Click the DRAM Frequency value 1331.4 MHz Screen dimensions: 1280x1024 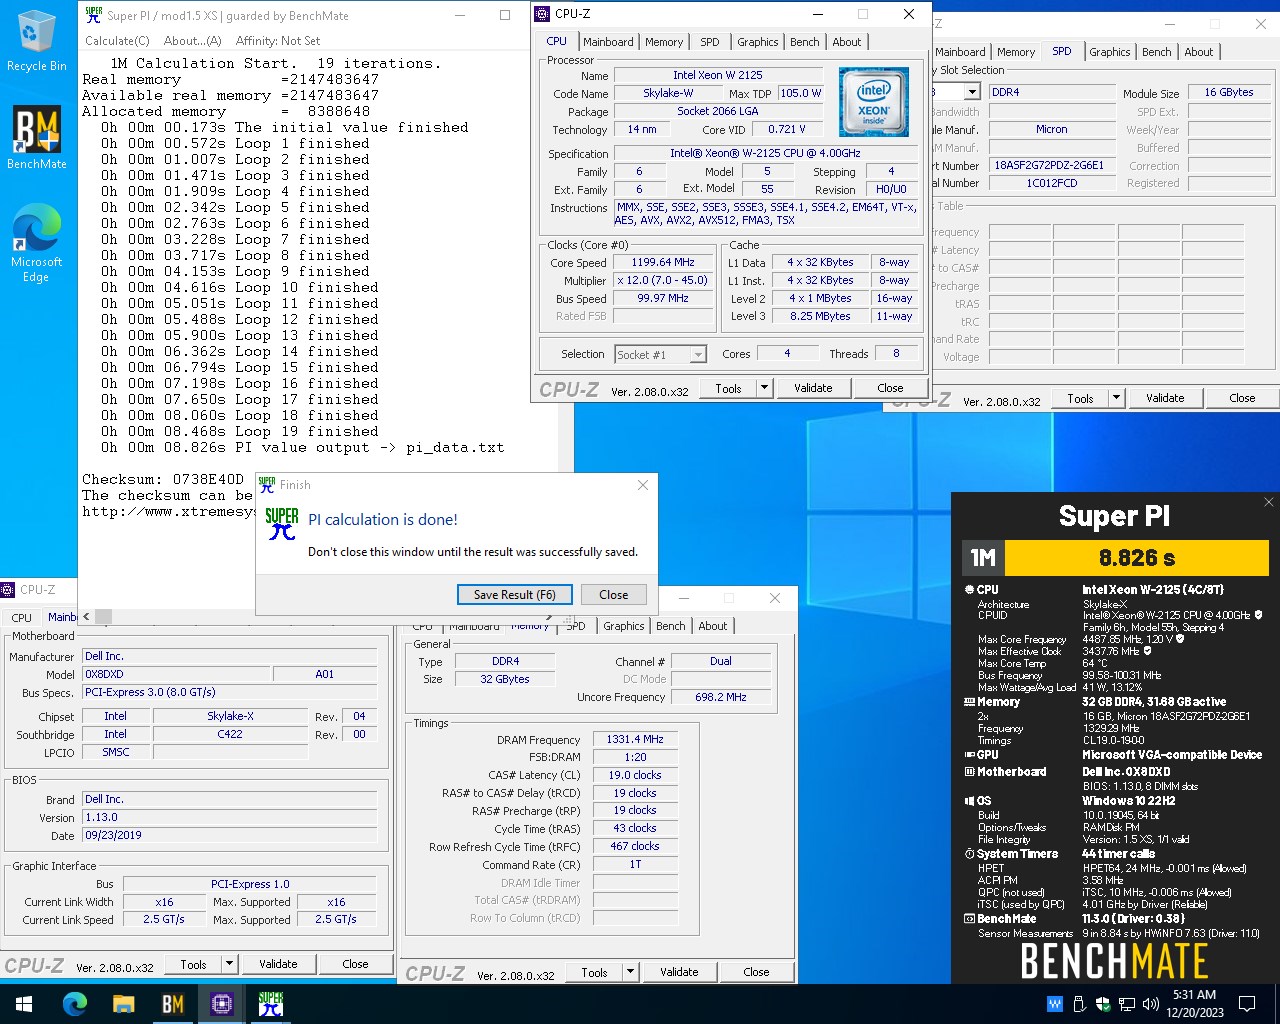tap(635, 740)
